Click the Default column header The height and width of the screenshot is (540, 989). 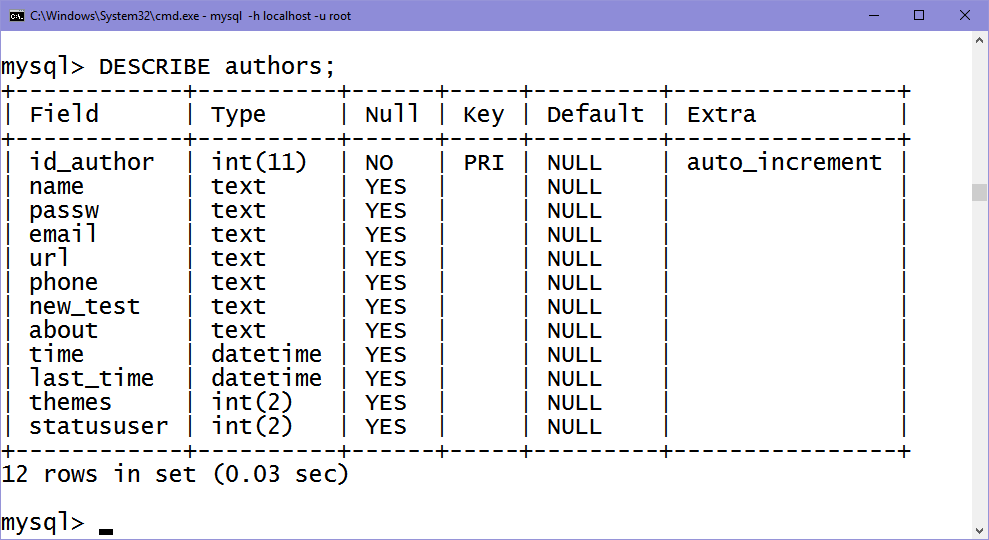595,114
